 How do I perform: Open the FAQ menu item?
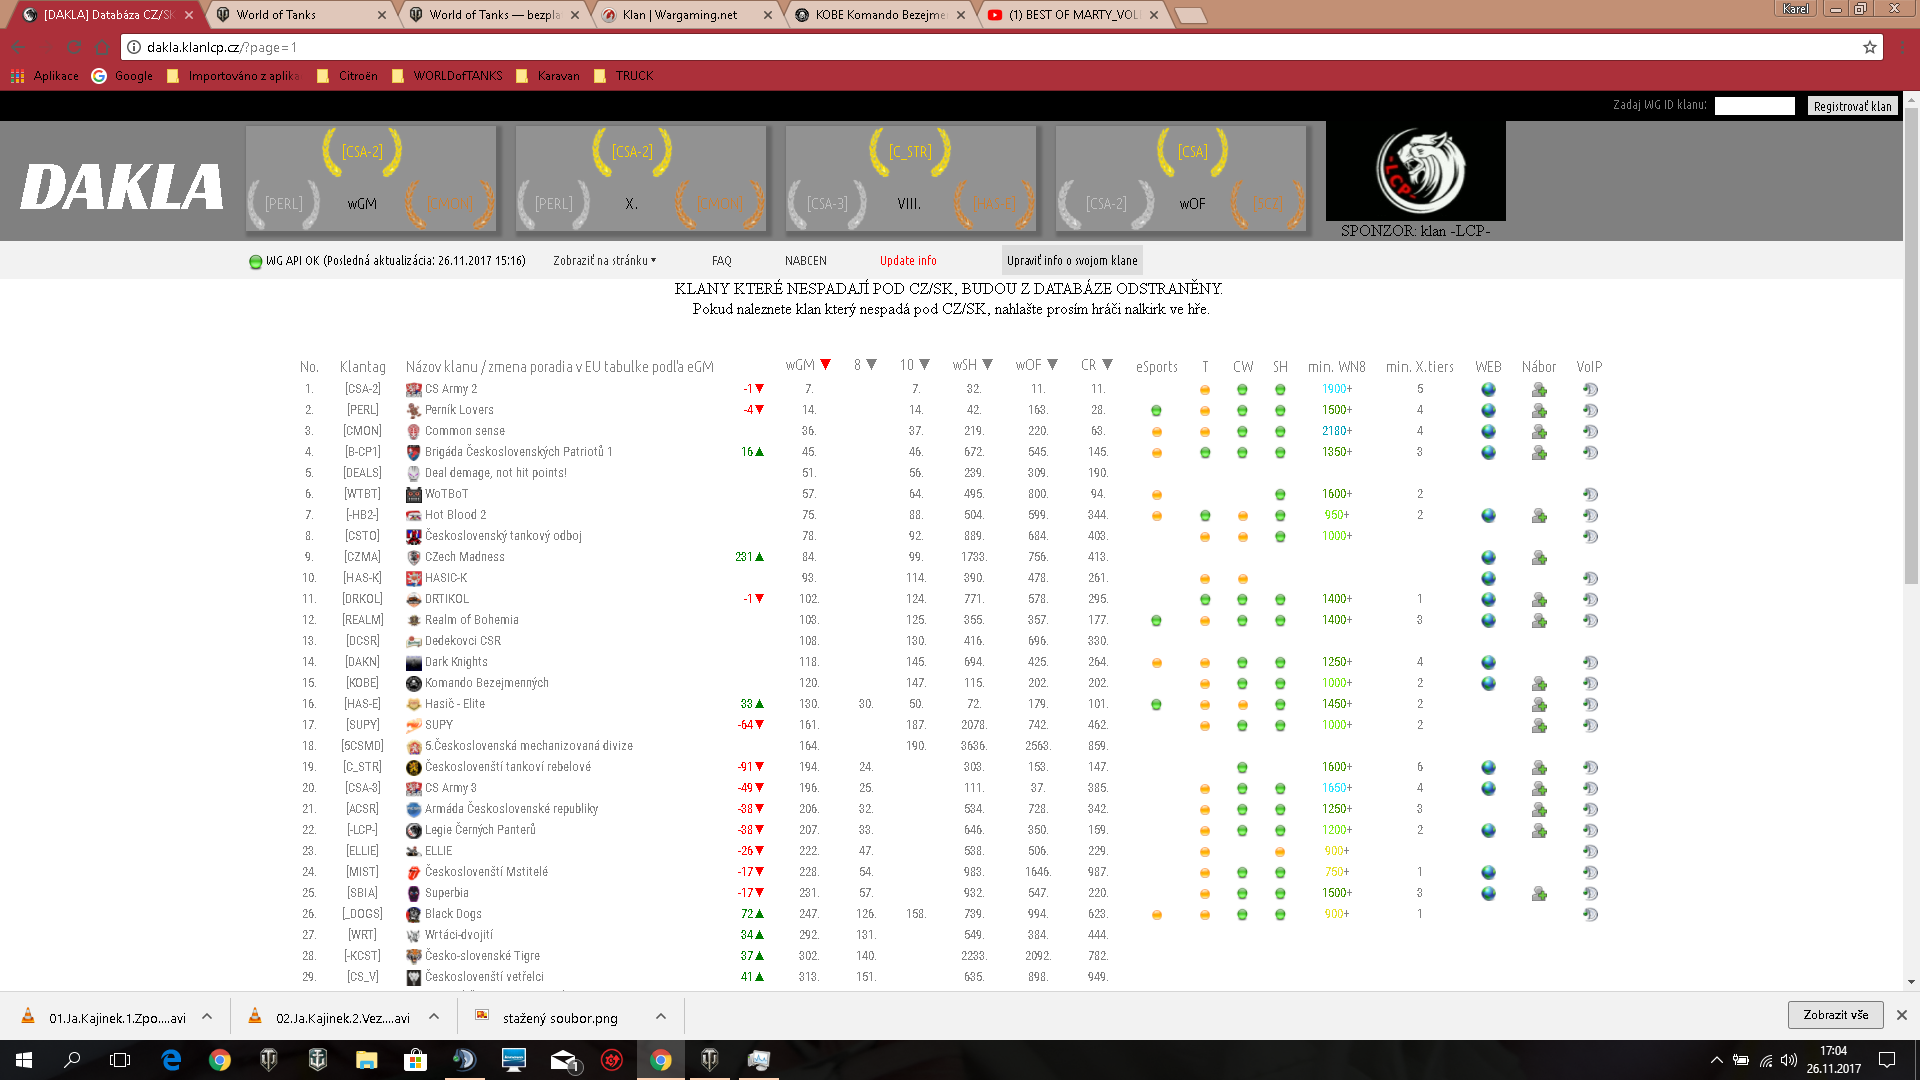tap(721, 261)
